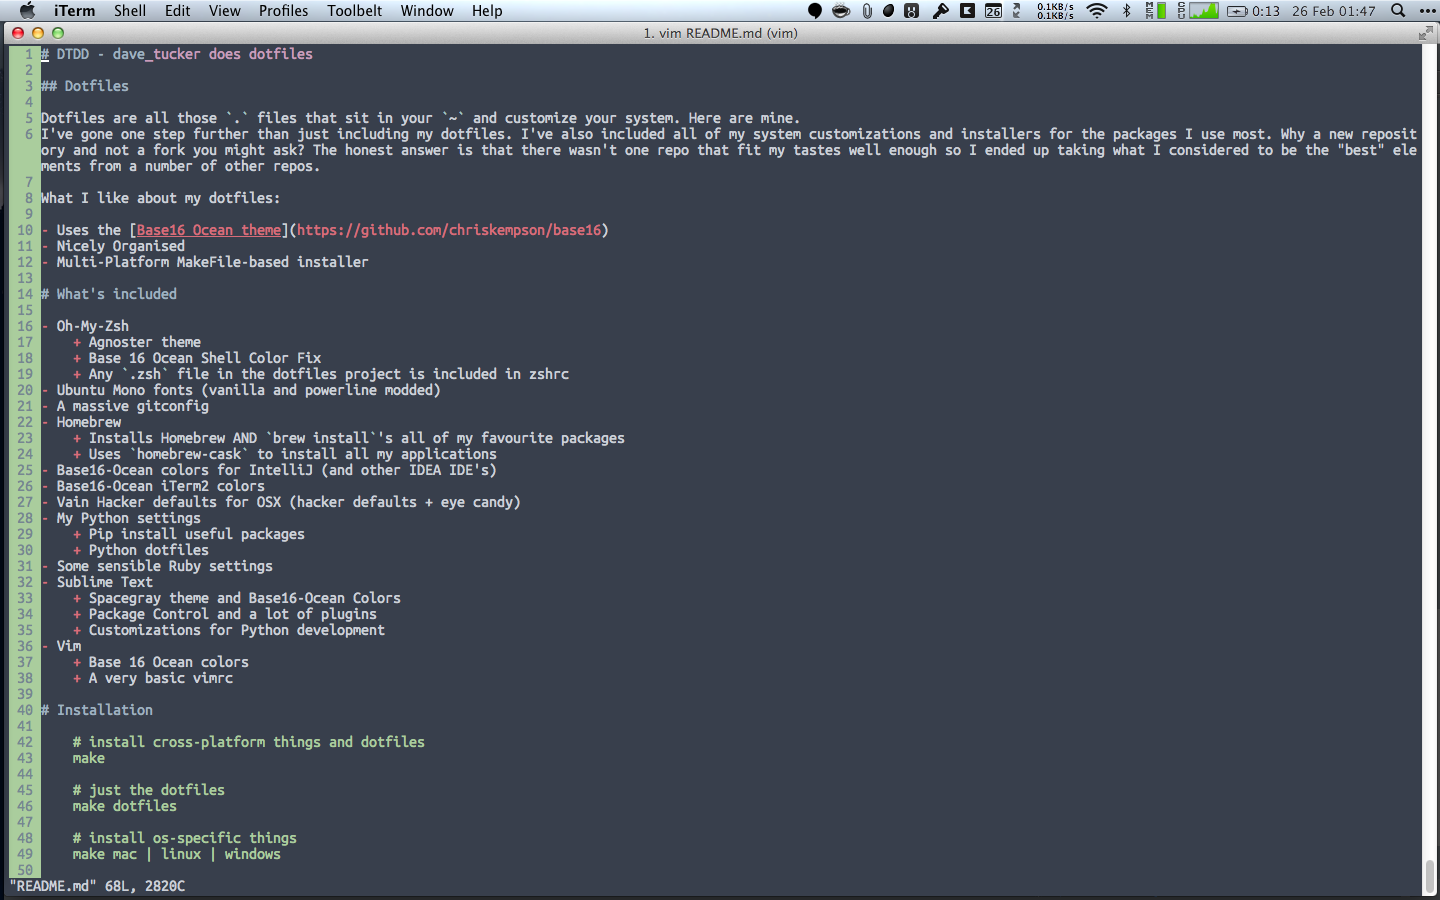Open the Profiles menu
Viewport: 1440px width, 900px height.
tap(284, 11)
